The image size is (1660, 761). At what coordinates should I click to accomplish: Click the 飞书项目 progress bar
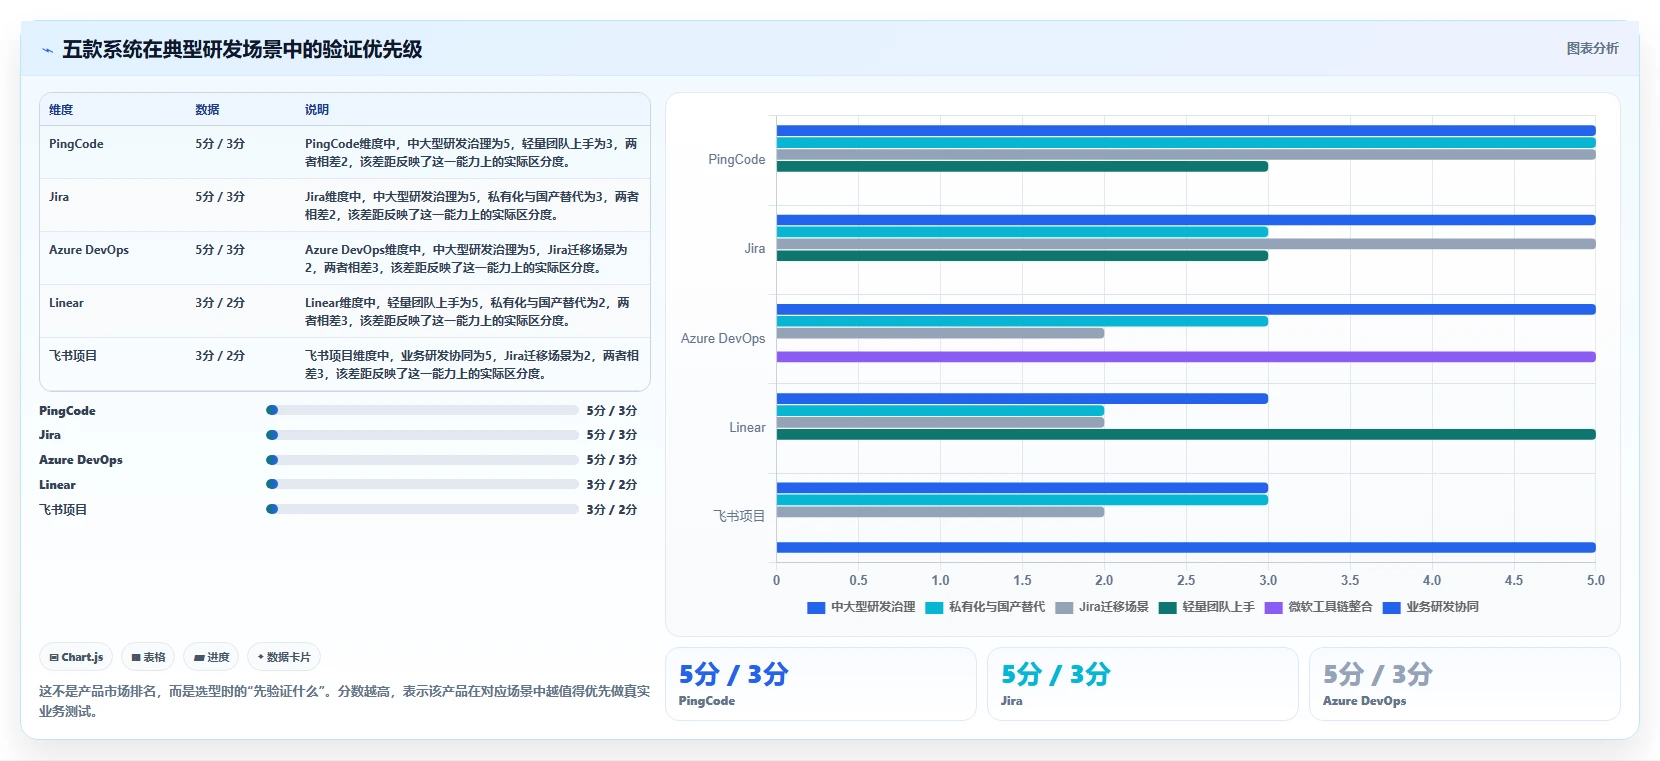click(x=422, y=509)
